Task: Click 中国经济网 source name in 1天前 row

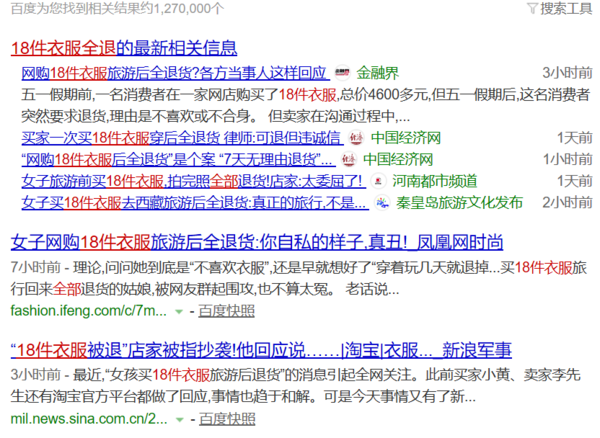Action: coord(406,138)
